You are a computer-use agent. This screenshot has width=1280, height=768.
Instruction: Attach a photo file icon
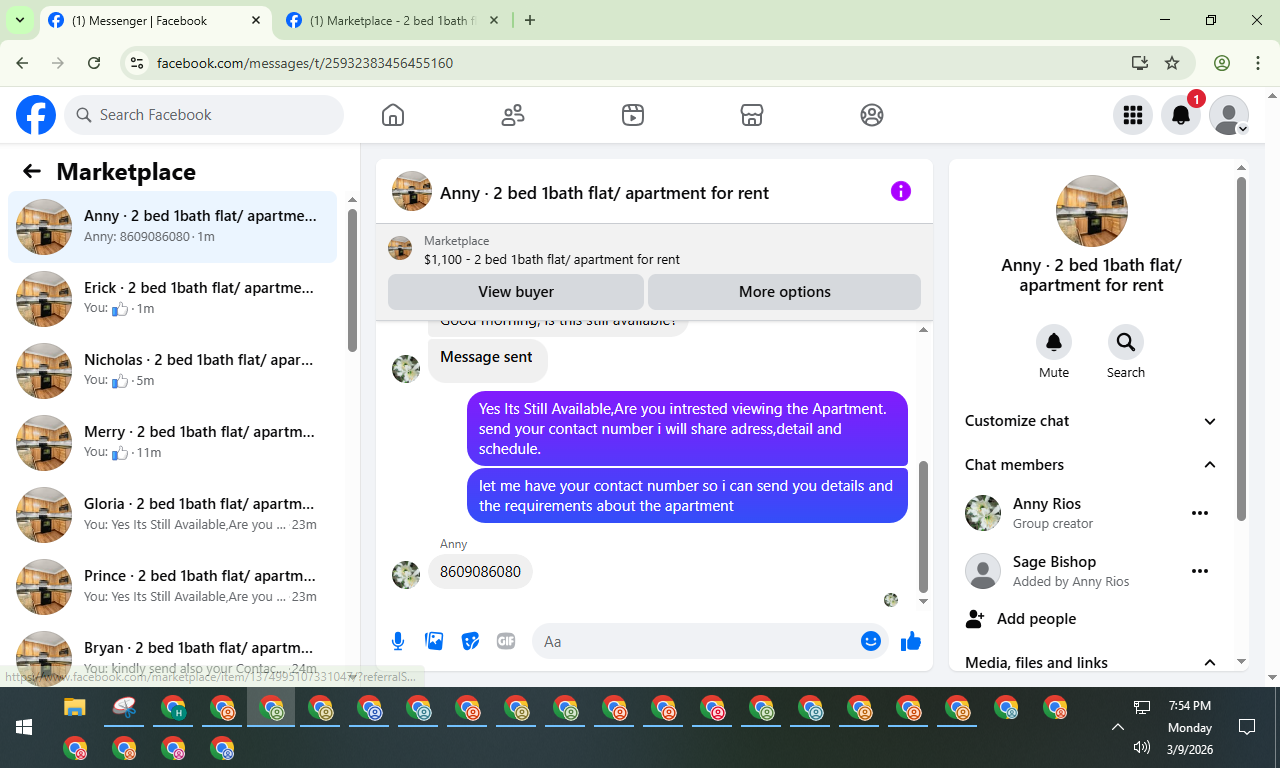click(x=434, y=641)
